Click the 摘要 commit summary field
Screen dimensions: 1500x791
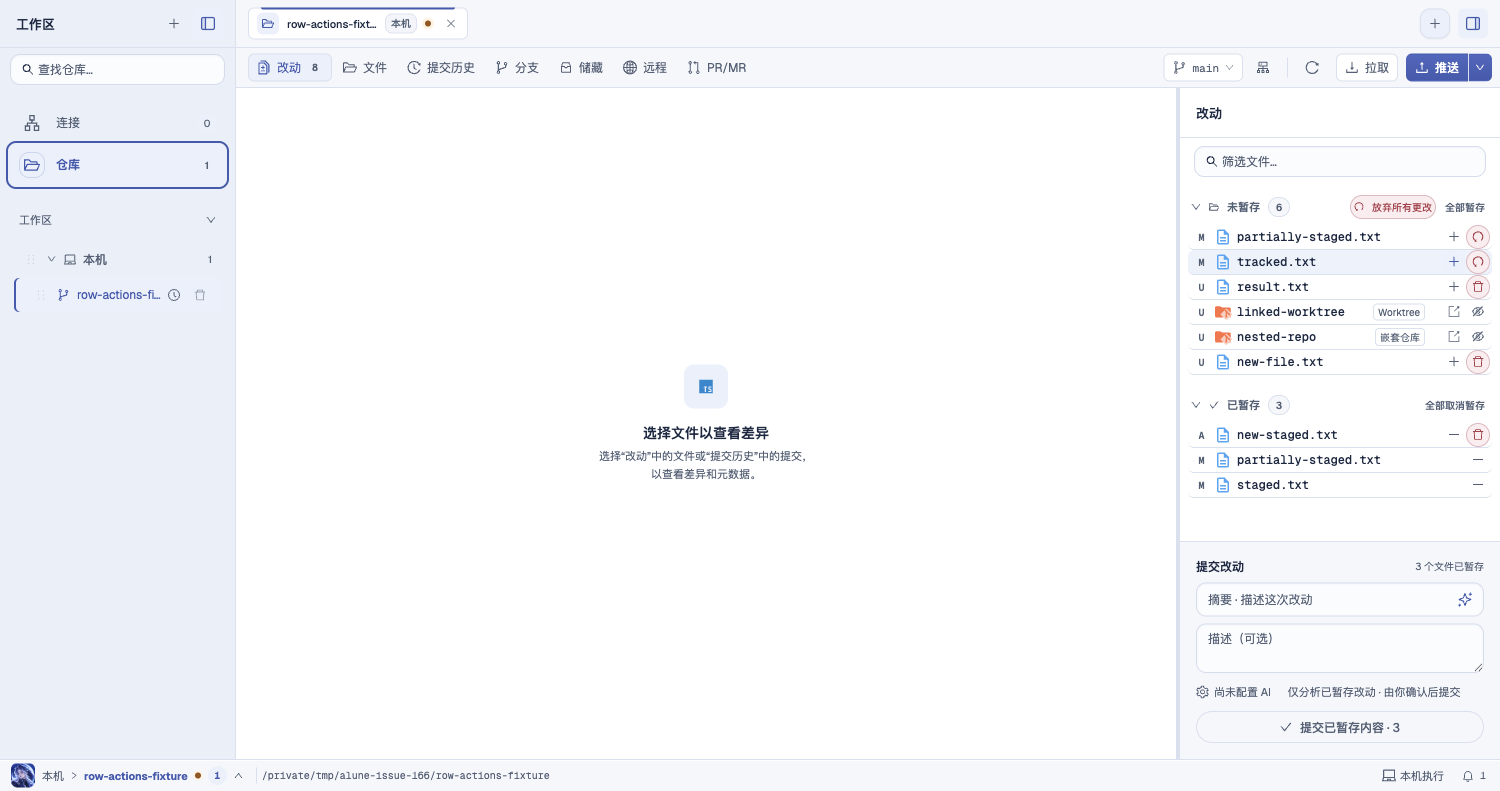coord(1340,600)
